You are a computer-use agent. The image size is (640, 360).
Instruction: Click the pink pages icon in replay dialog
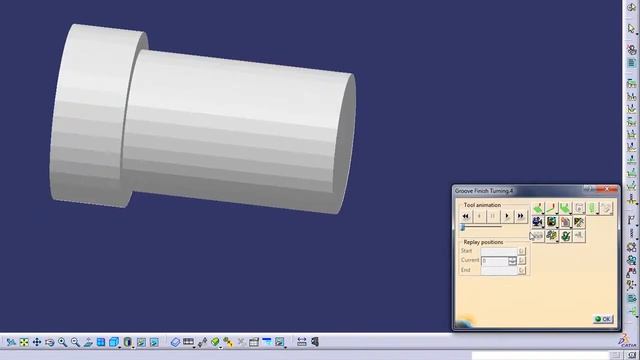click(565, 222)
